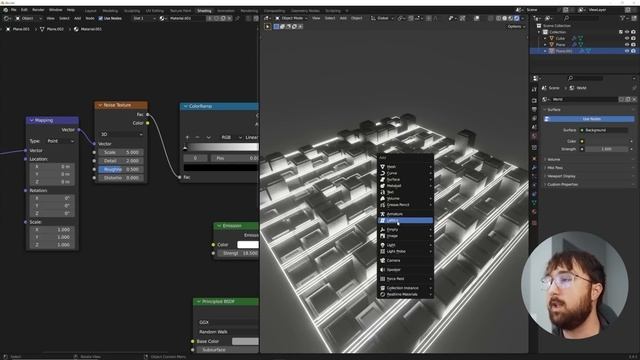Open the outliner filter funnel icon
This screenshot has height=360, width=640.
point(622,18)
